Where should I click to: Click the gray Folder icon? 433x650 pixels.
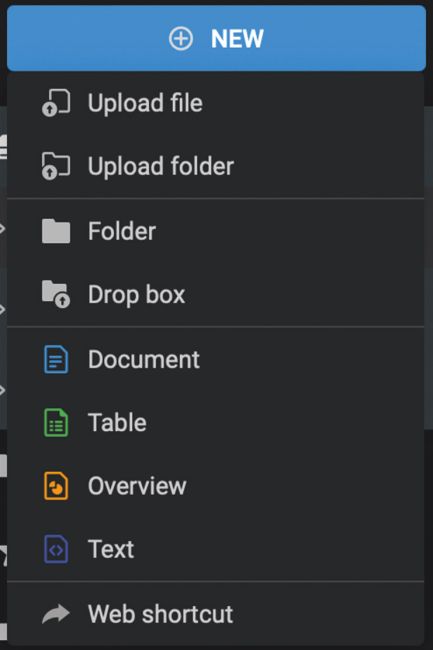(56, 231)
